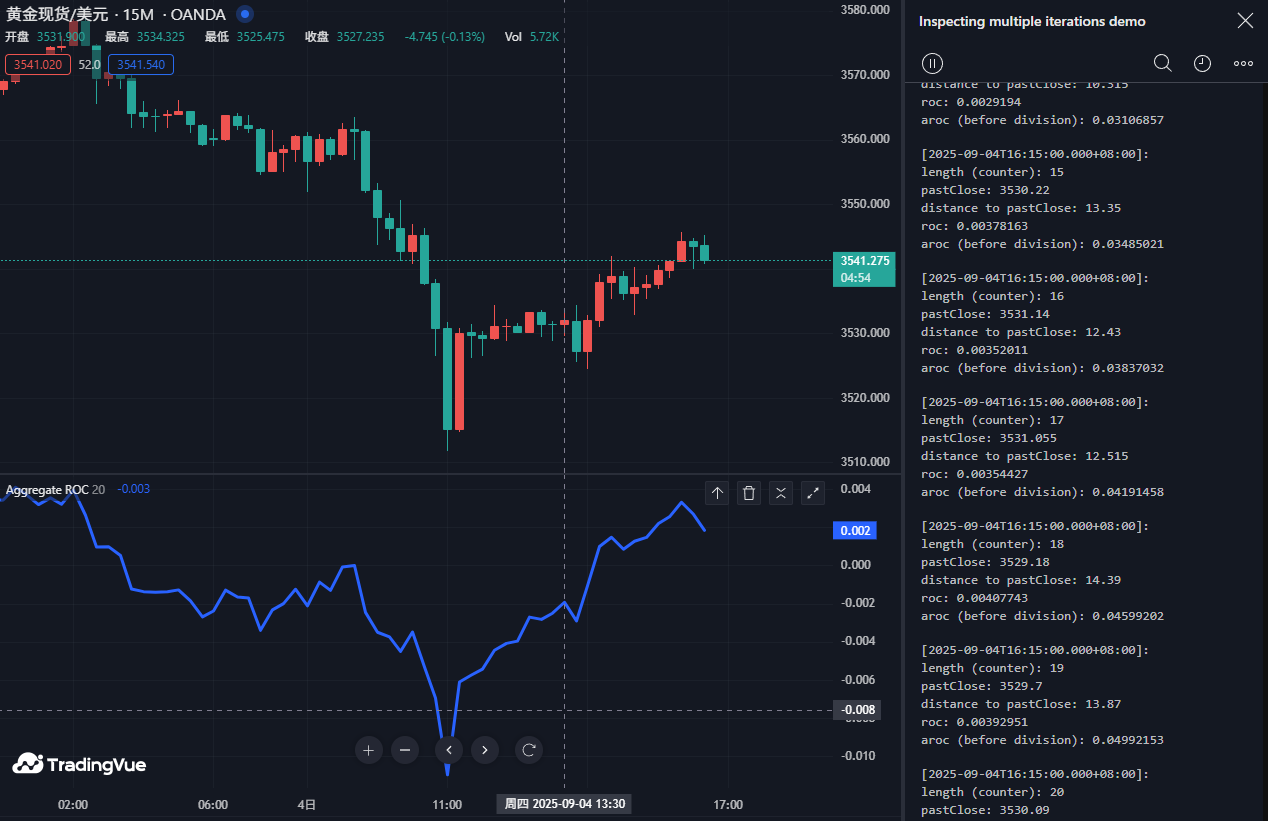Open search in the logs panel

click(1162, 63)
